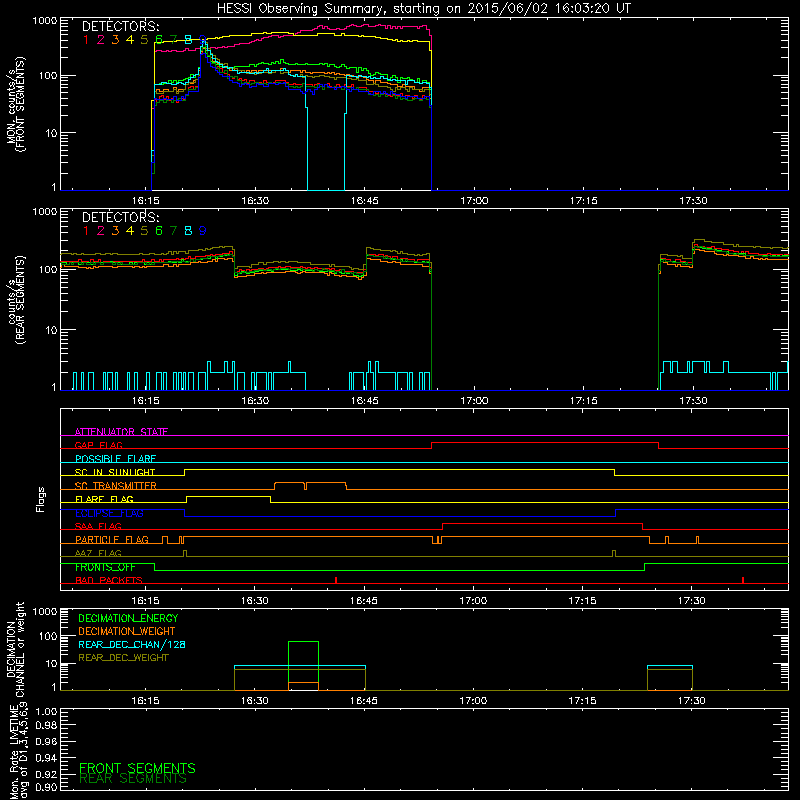Click 16:15 tick label under Flags plot
The height and width of the screenshot is (800, 800).
click(x=145, y=601)
